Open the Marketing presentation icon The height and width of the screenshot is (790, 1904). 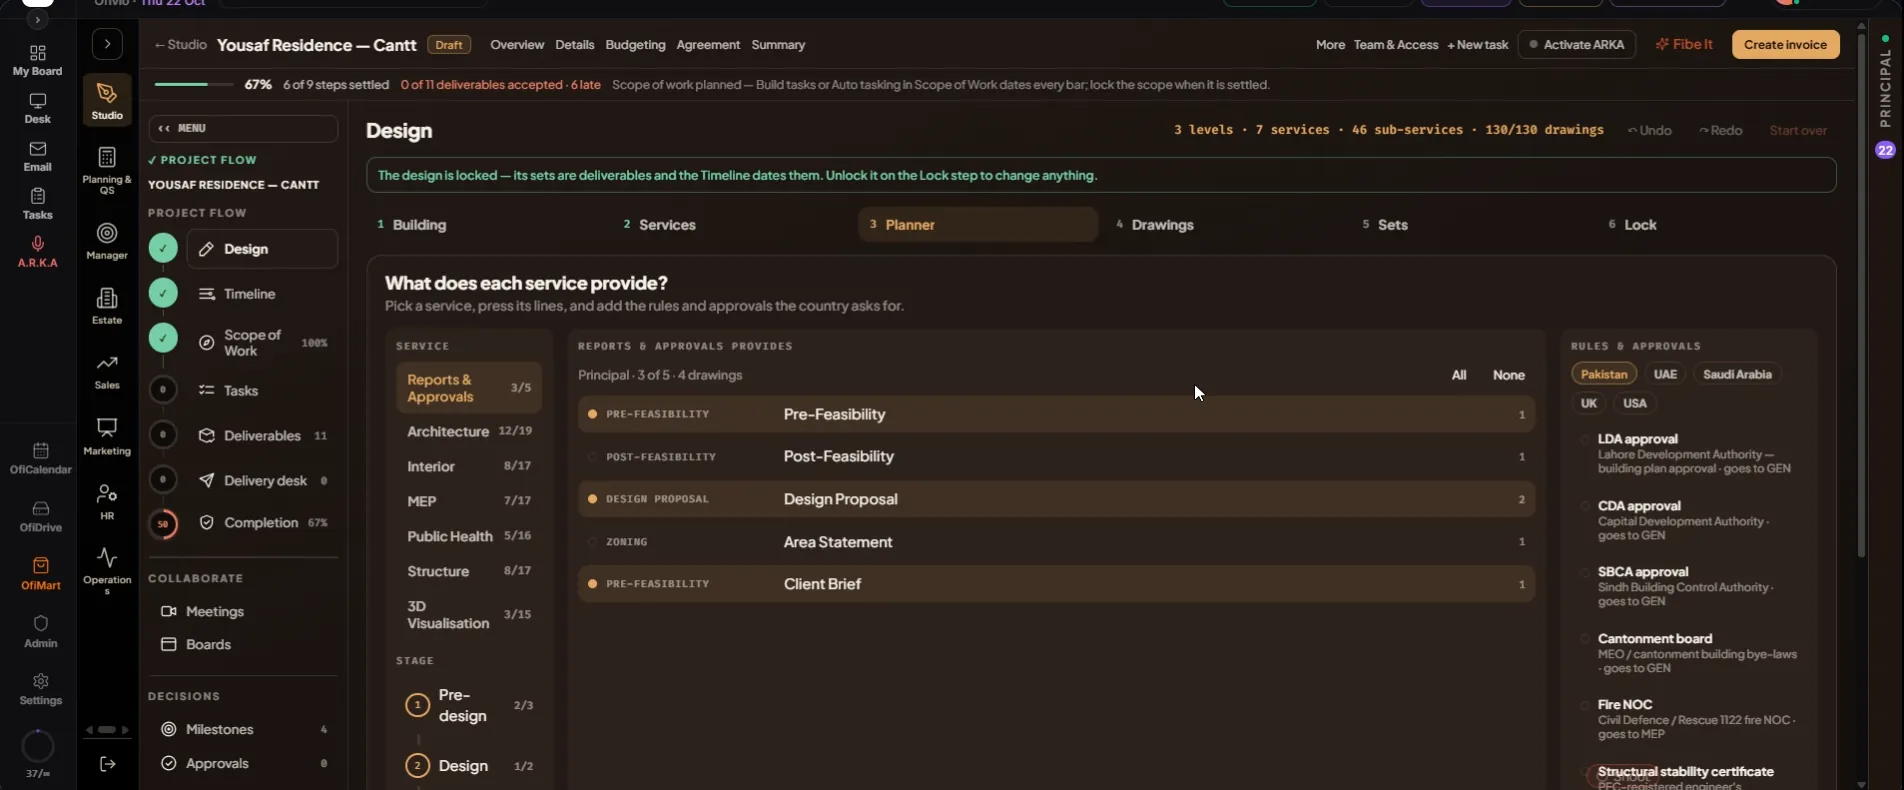point(107,436)
